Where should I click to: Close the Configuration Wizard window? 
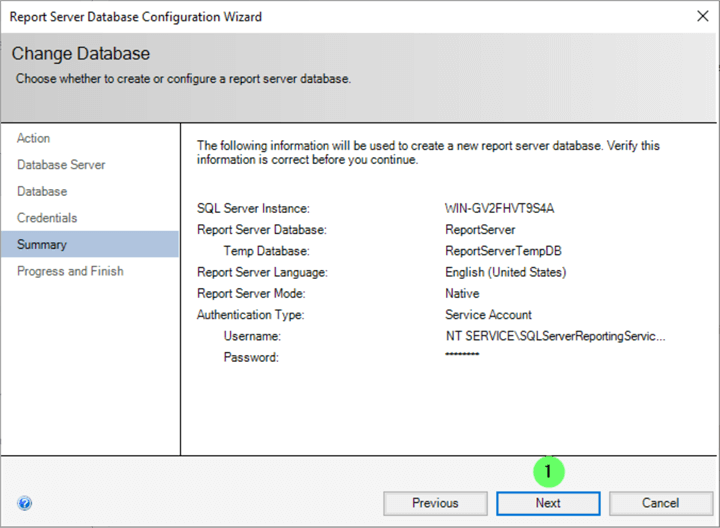tap(698, 16)
